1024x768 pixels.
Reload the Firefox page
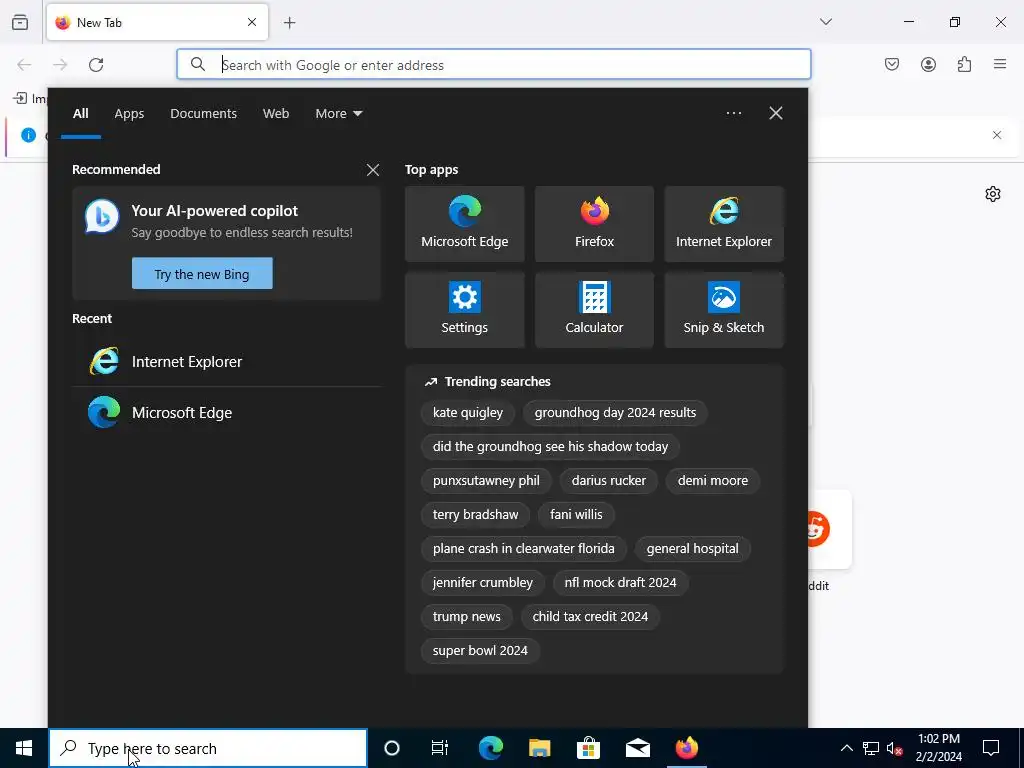coord(96,65)
